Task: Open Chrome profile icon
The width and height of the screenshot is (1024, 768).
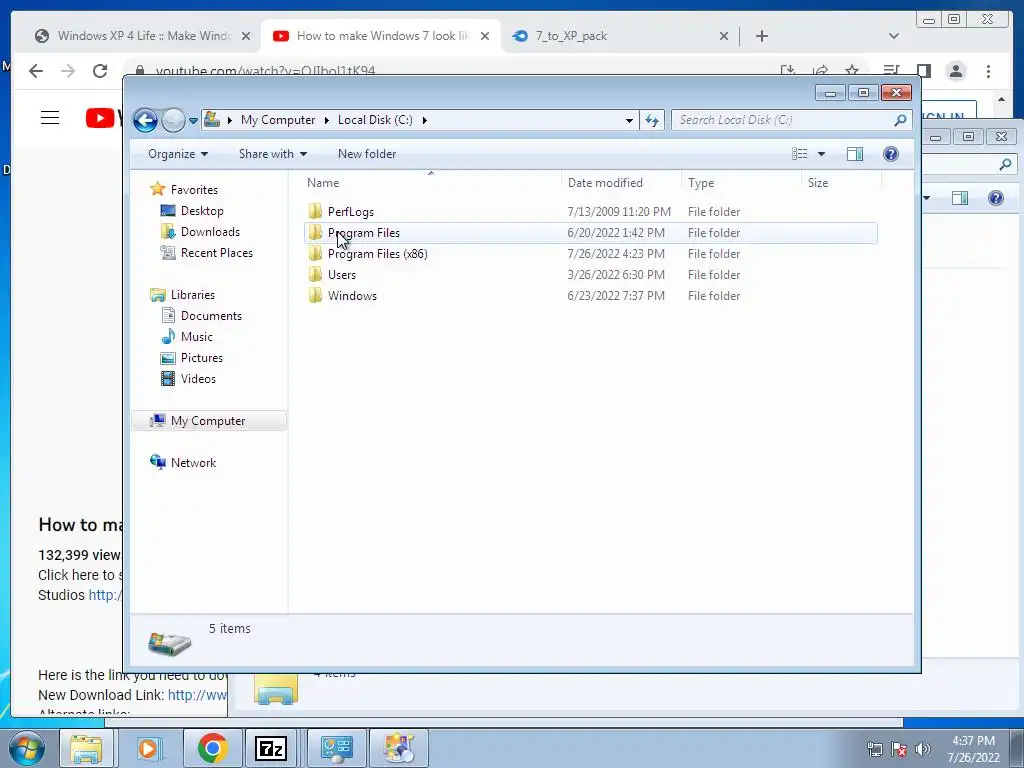Action: [956, 71]
